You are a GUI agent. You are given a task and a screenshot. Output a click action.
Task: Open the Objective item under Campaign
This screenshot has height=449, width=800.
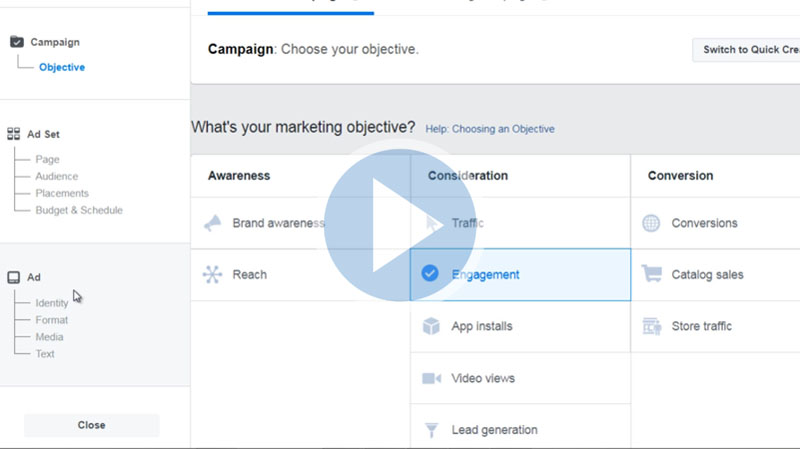point(62,68)
